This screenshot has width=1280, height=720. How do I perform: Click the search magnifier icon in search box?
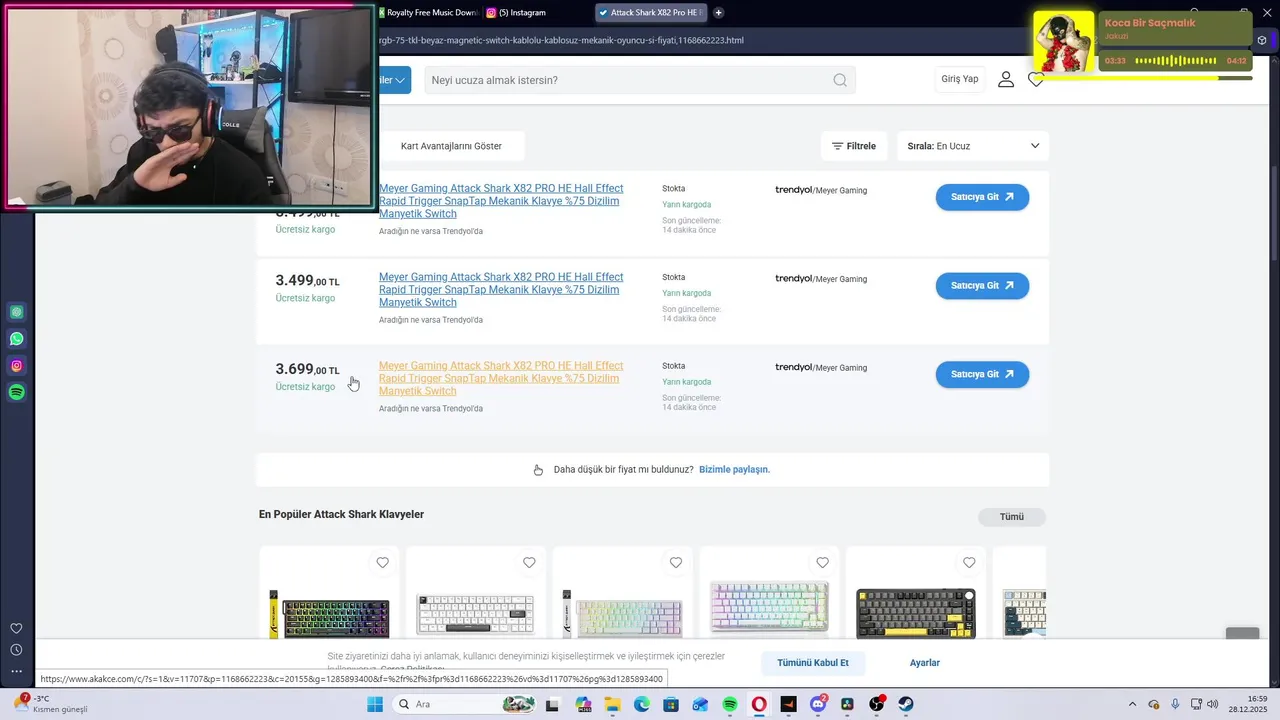[x=840, y=80]
